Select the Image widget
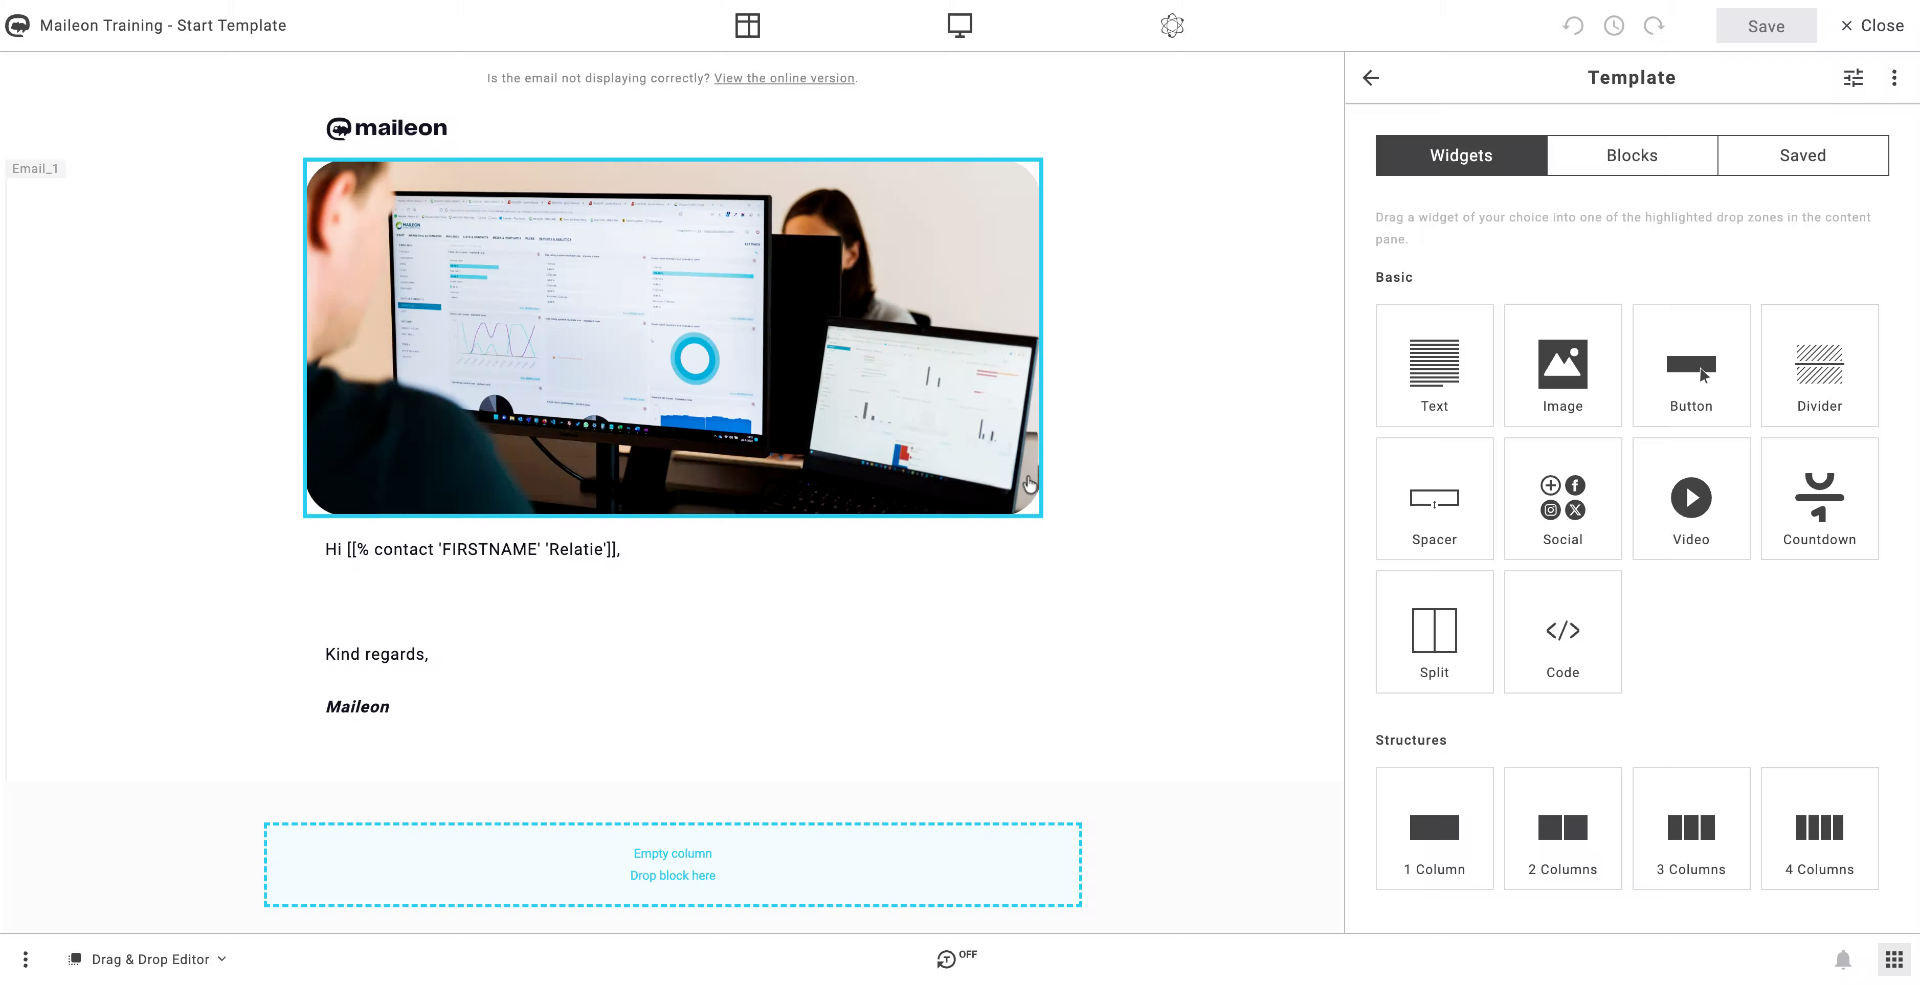 point(1562,366)
